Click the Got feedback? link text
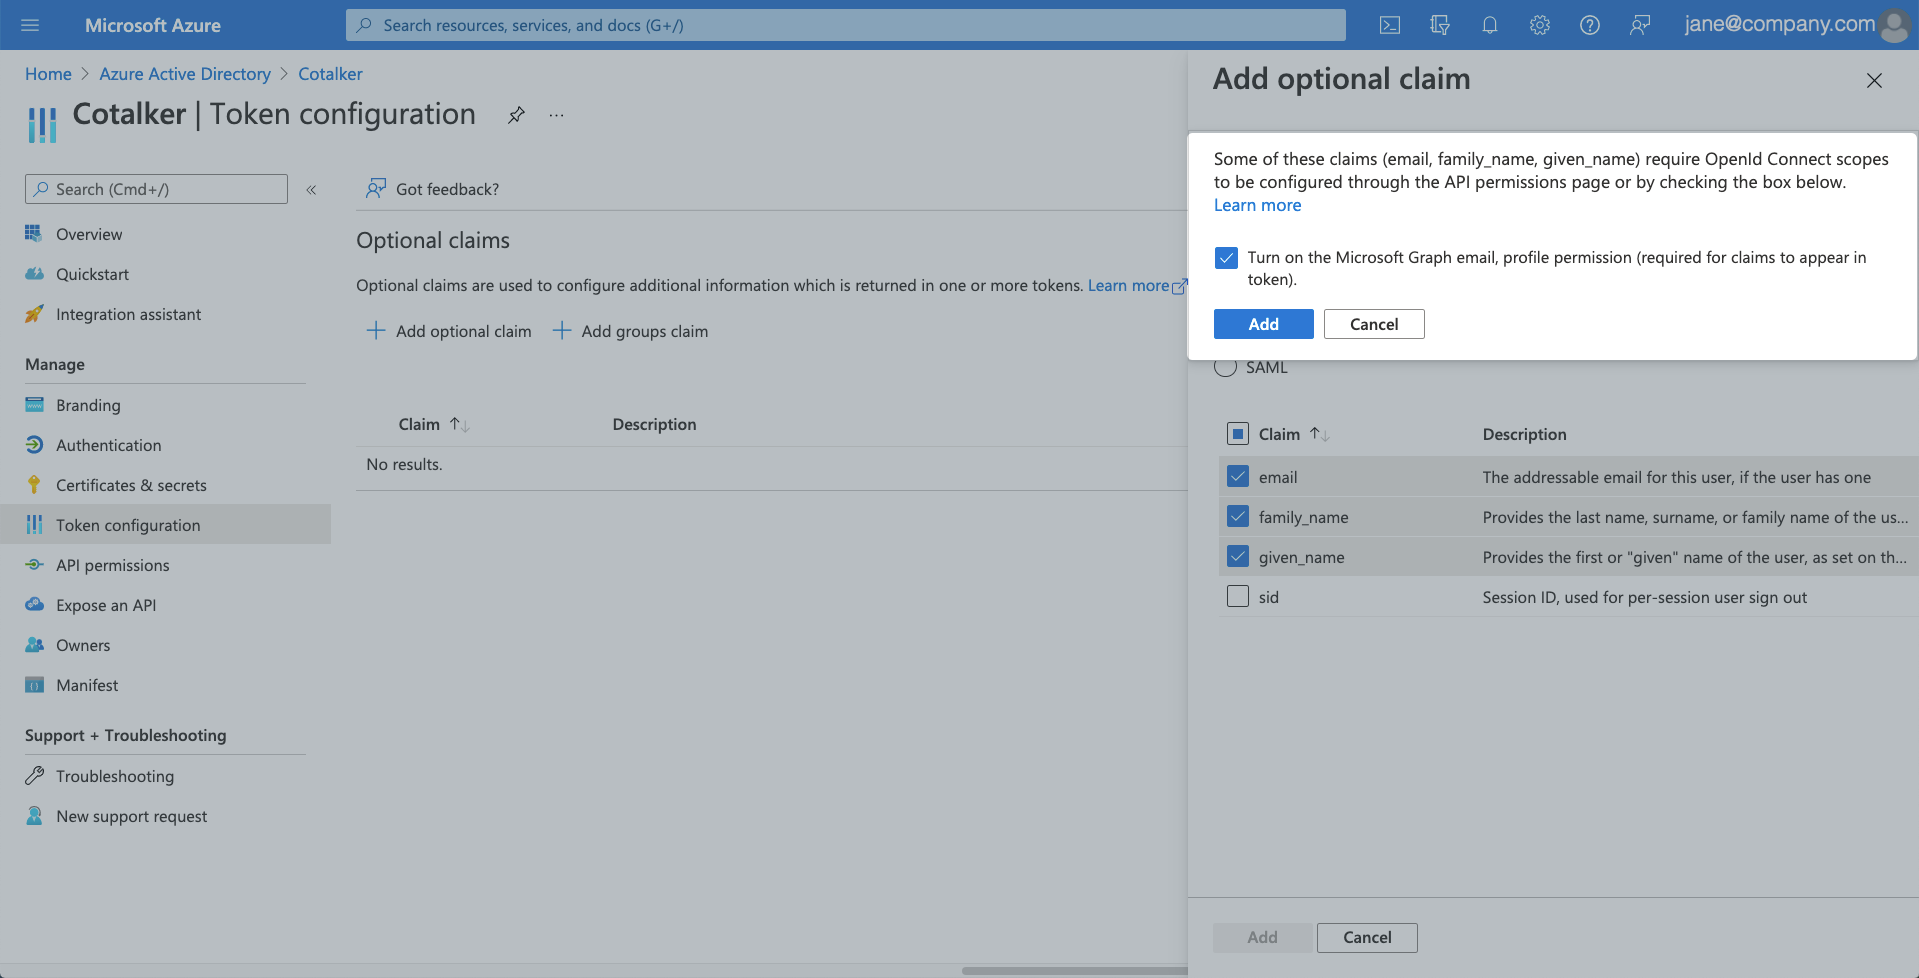This screenshot has height=978, width=1919. tap(447, 189)
